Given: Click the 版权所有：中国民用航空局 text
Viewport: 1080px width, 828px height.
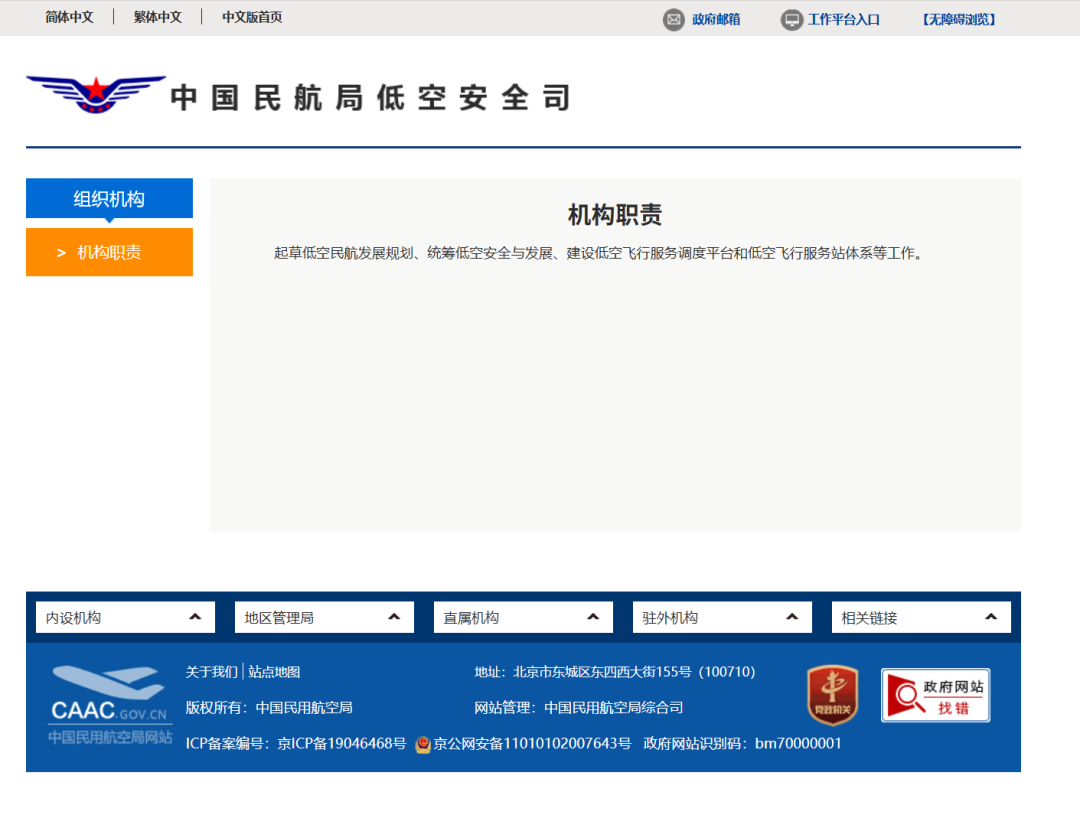Looking at the screenshot, I should point(269,707).
